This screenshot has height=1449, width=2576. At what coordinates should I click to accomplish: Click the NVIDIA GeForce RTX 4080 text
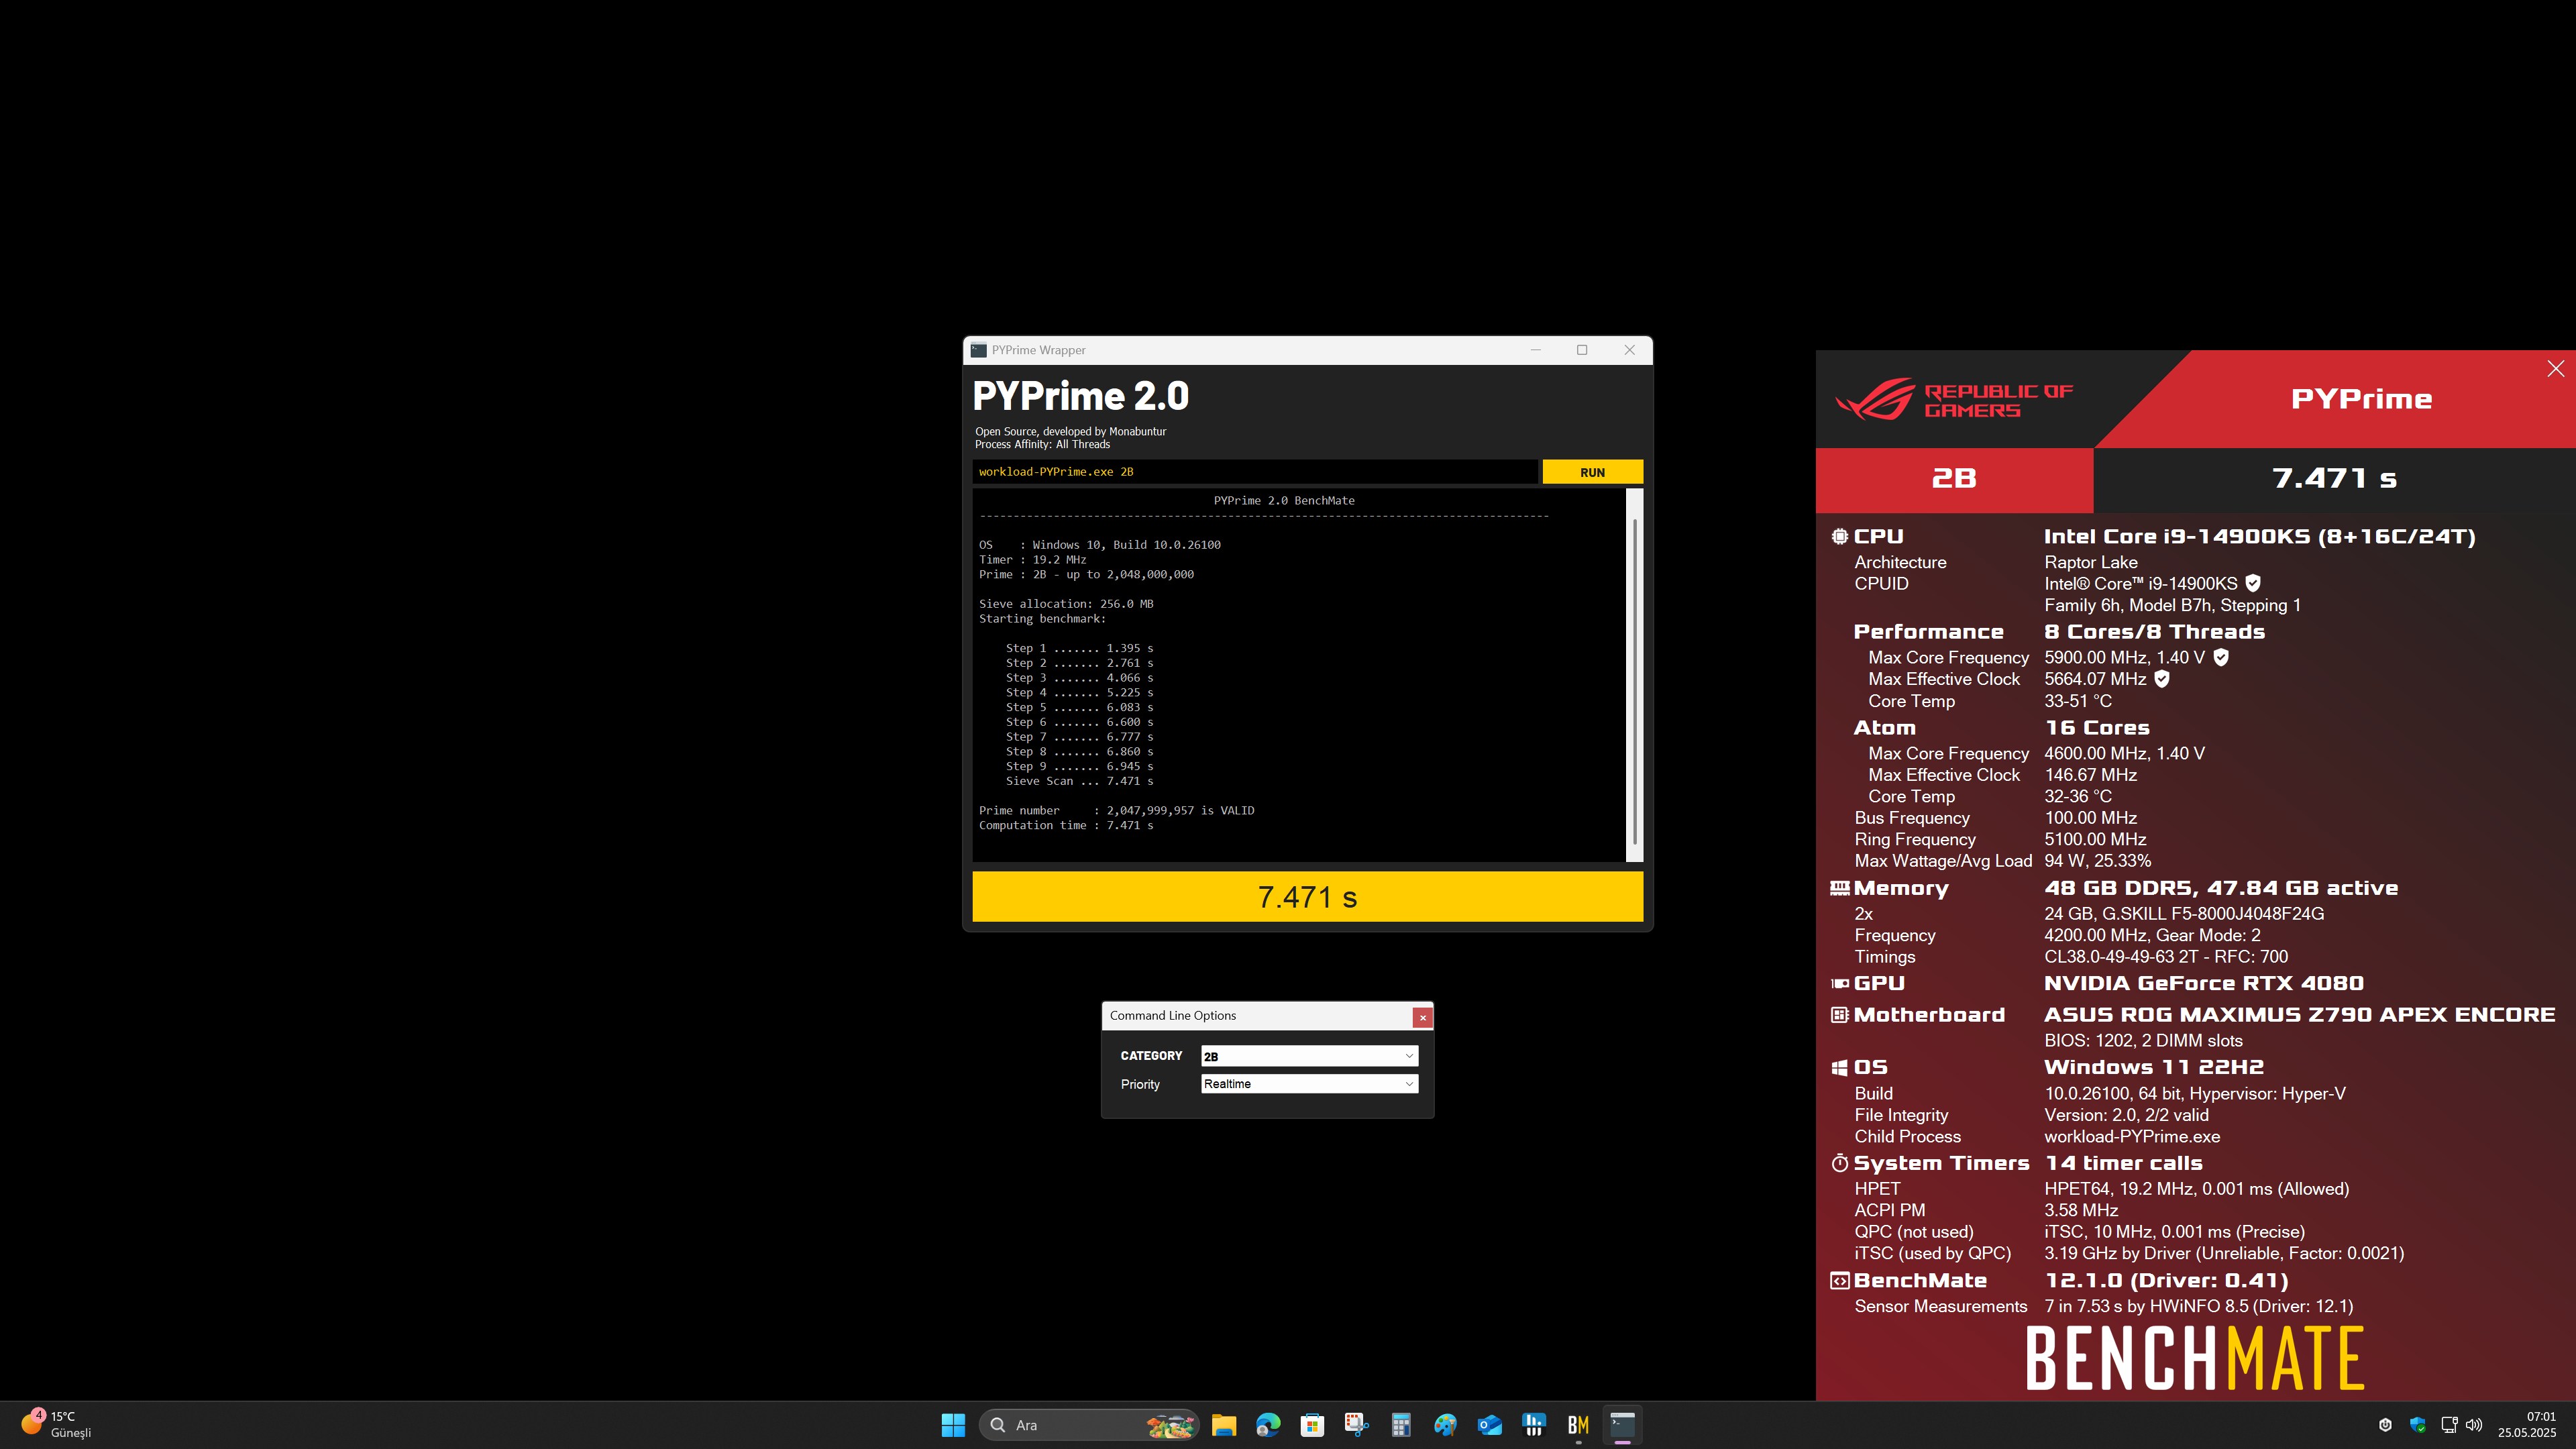coord(2204,984)
